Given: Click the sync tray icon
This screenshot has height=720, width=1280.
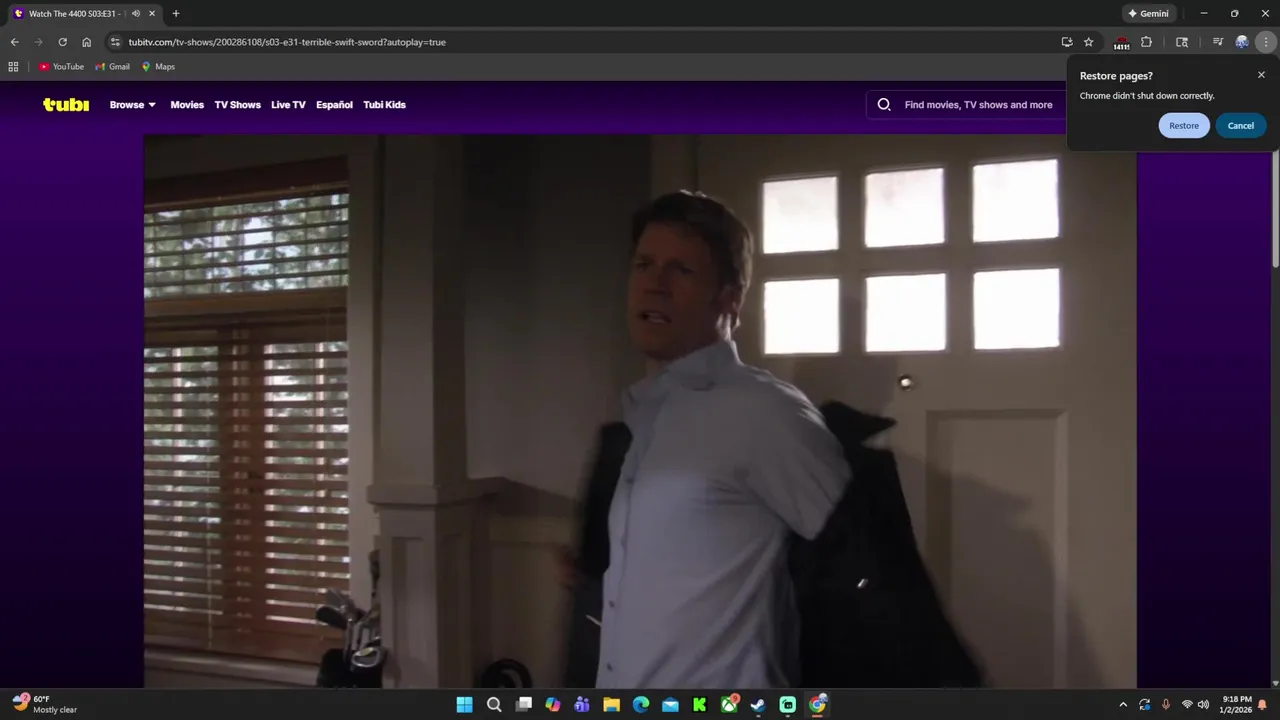Looking at the screenshot, I should tap(1145, 705).
